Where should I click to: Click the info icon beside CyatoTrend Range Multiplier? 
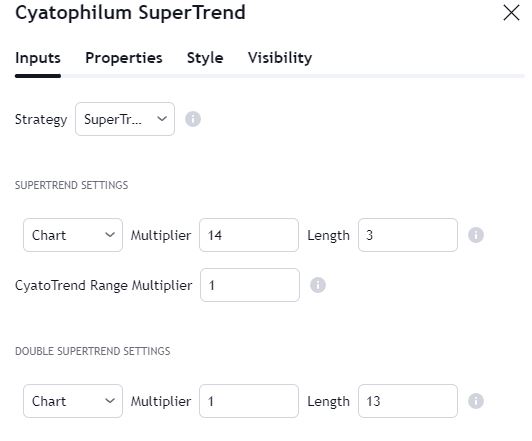click(318, 285)
